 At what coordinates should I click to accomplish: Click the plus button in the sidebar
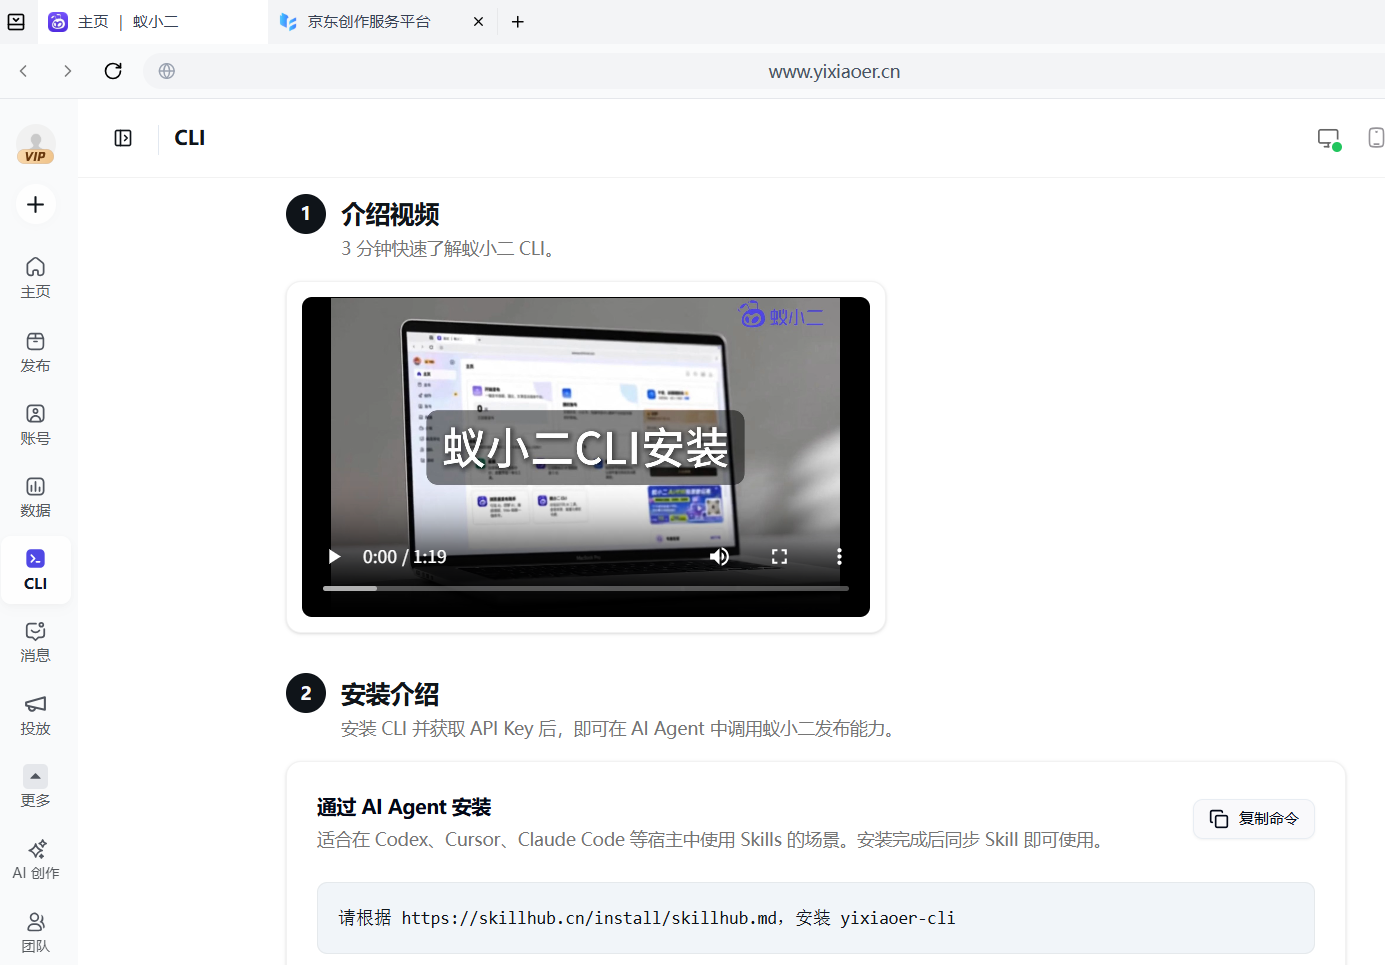[35, 204]
